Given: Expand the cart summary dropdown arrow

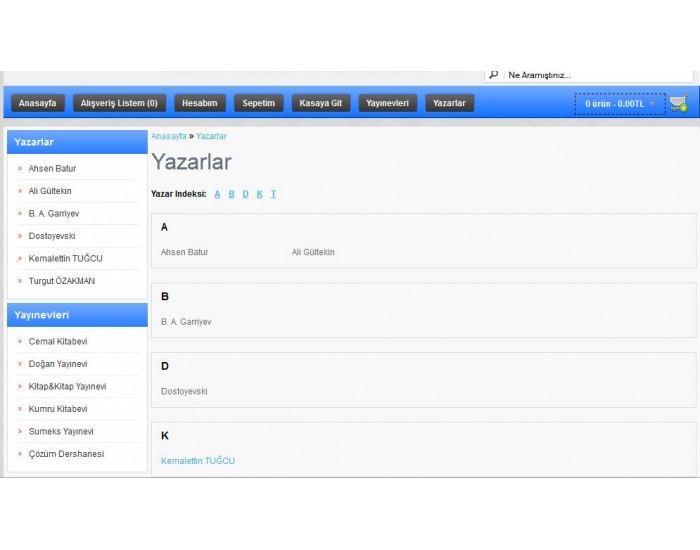Looking at the screenshot, I should [x=652, y=104].
